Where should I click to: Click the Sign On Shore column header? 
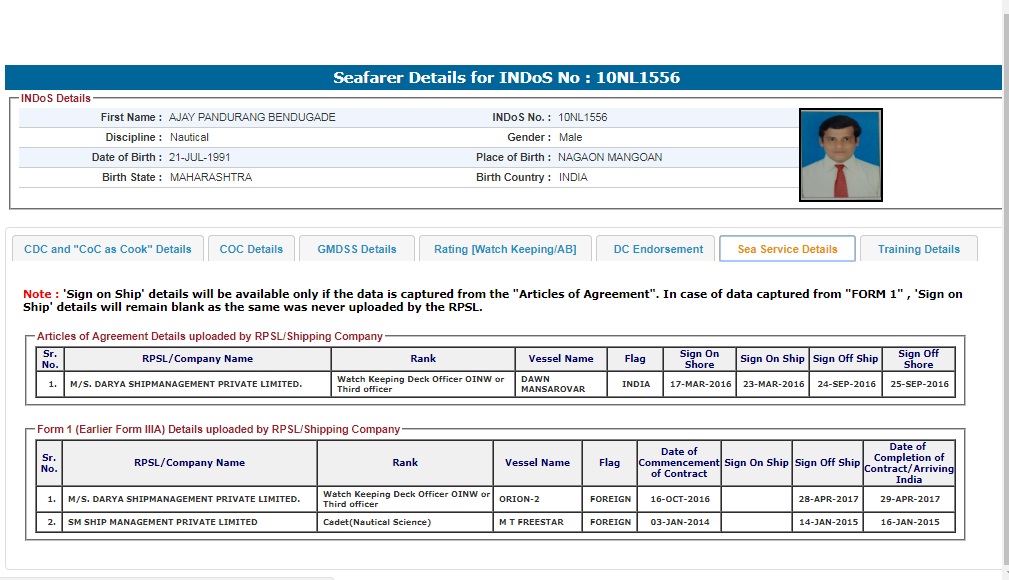coord(699,359)
